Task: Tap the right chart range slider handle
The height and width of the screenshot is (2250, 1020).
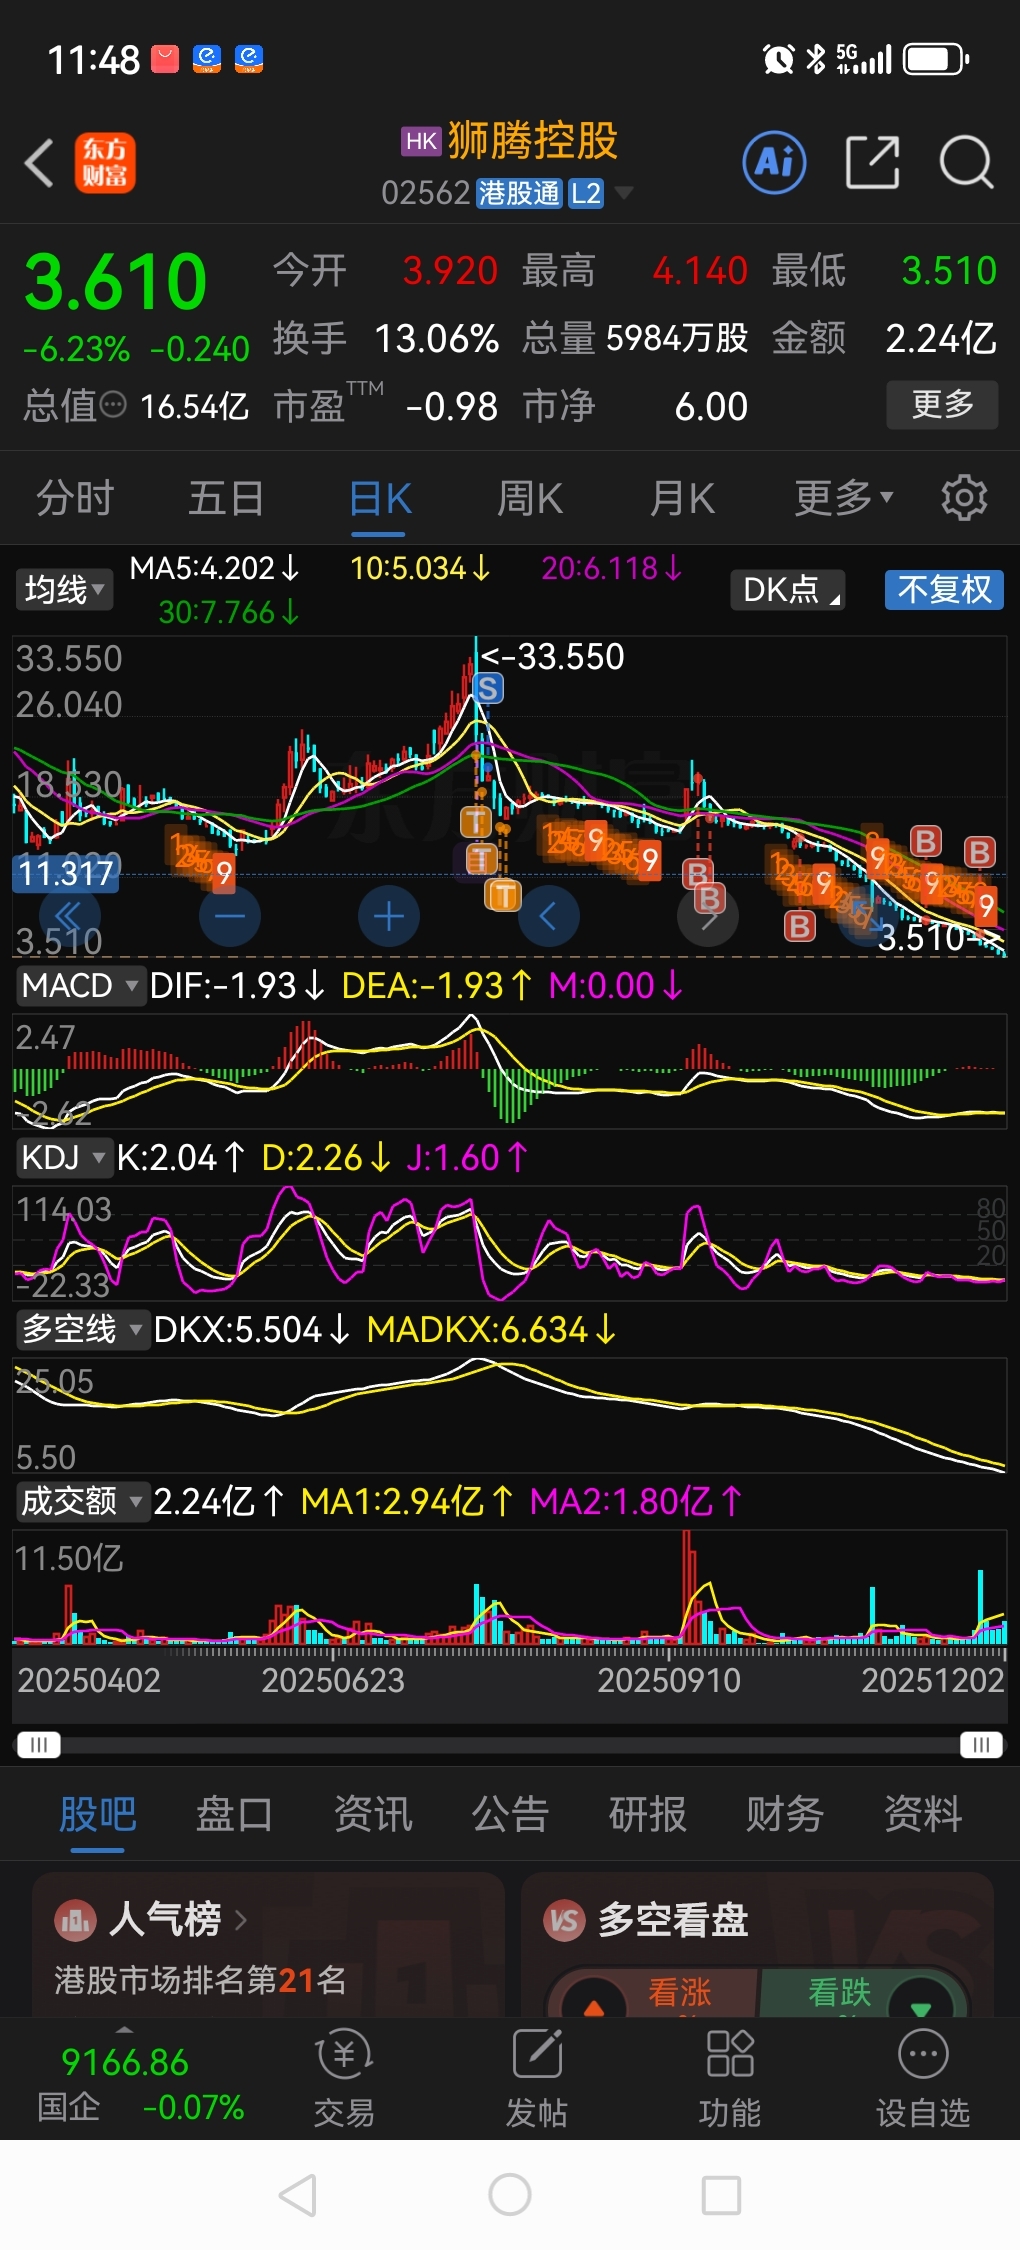Action: coord(981,1745)
